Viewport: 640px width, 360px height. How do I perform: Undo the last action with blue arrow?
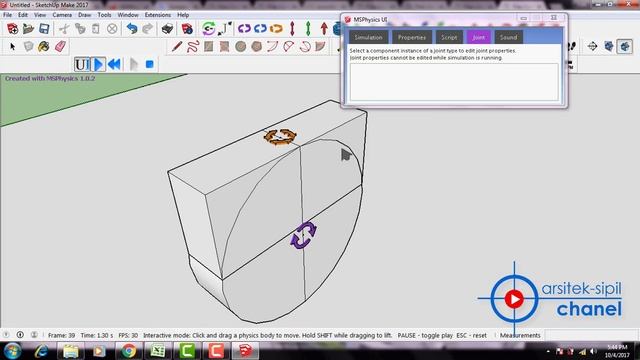(x=131, y=29)
